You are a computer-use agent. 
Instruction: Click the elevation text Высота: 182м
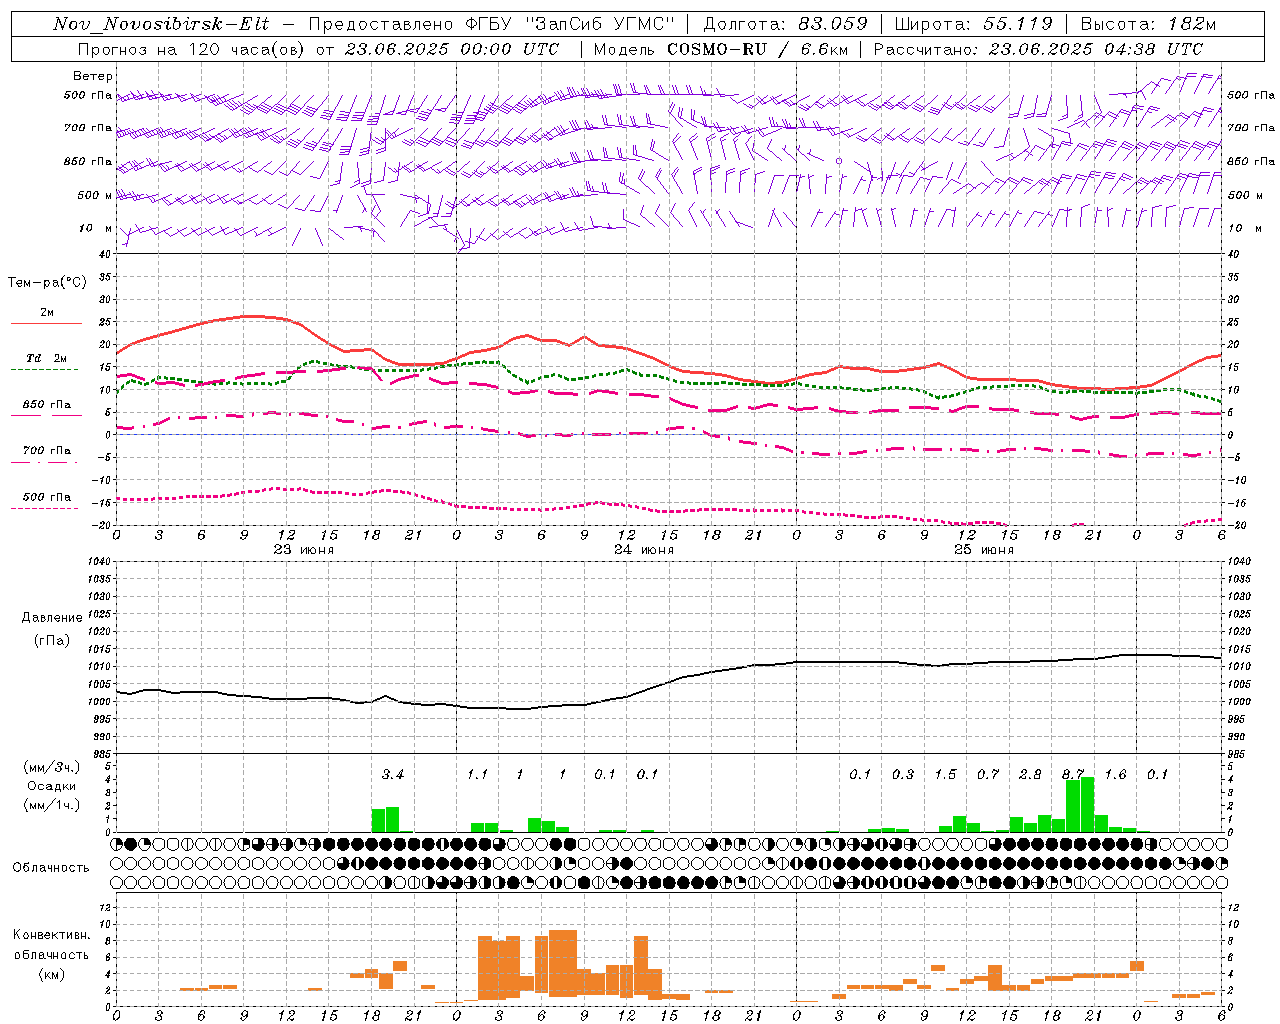pyautogui.click(x=1148, y=24)
